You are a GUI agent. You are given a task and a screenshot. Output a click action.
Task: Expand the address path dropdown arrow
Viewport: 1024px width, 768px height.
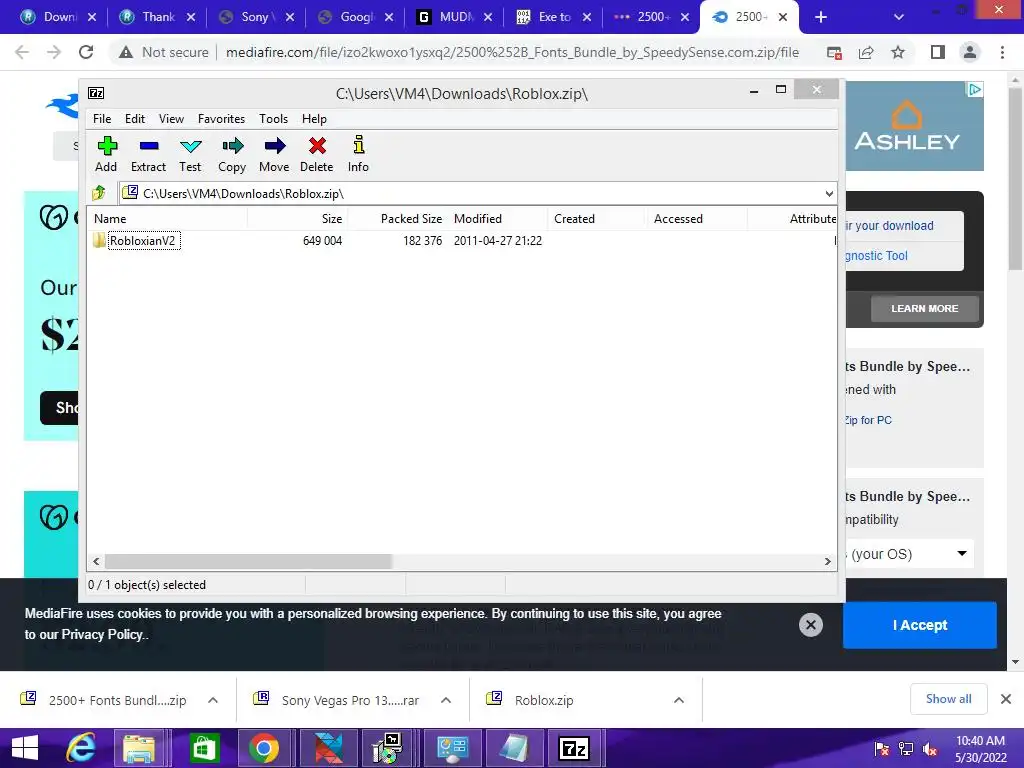(829, 193)
